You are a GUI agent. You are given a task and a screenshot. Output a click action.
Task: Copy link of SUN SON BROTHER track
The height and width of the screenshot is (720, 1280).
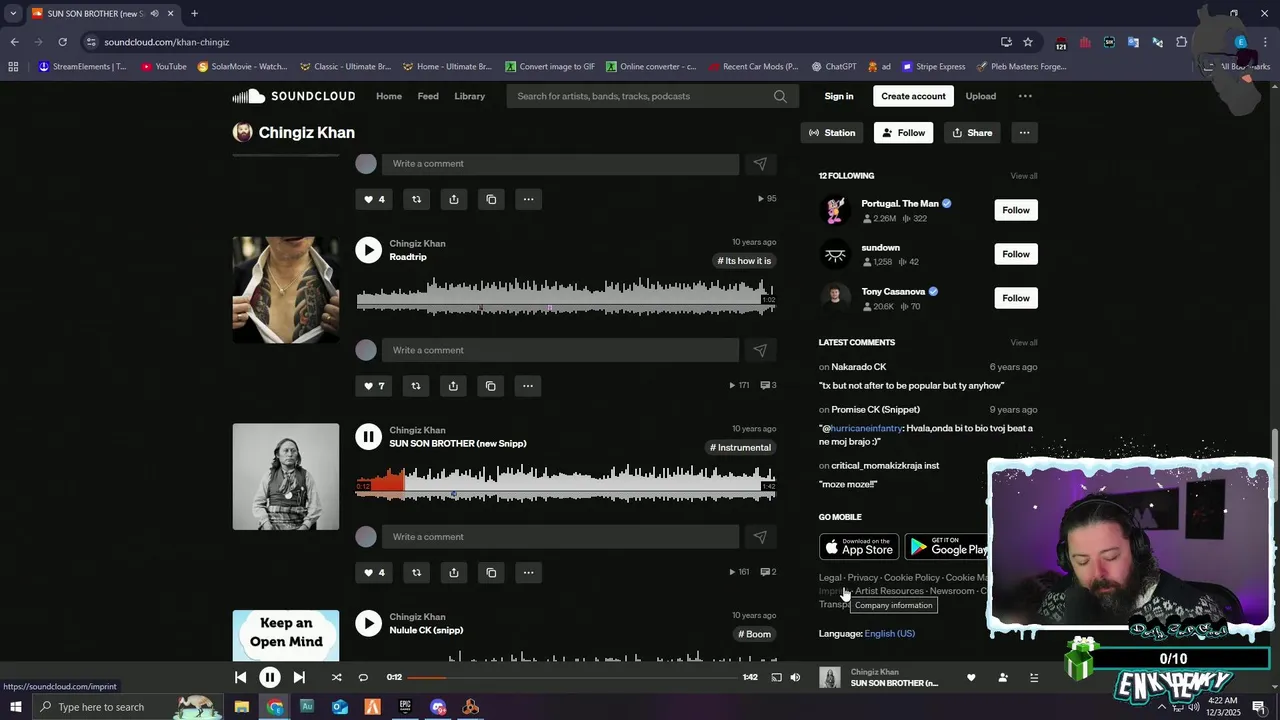(x=491, y=573)
